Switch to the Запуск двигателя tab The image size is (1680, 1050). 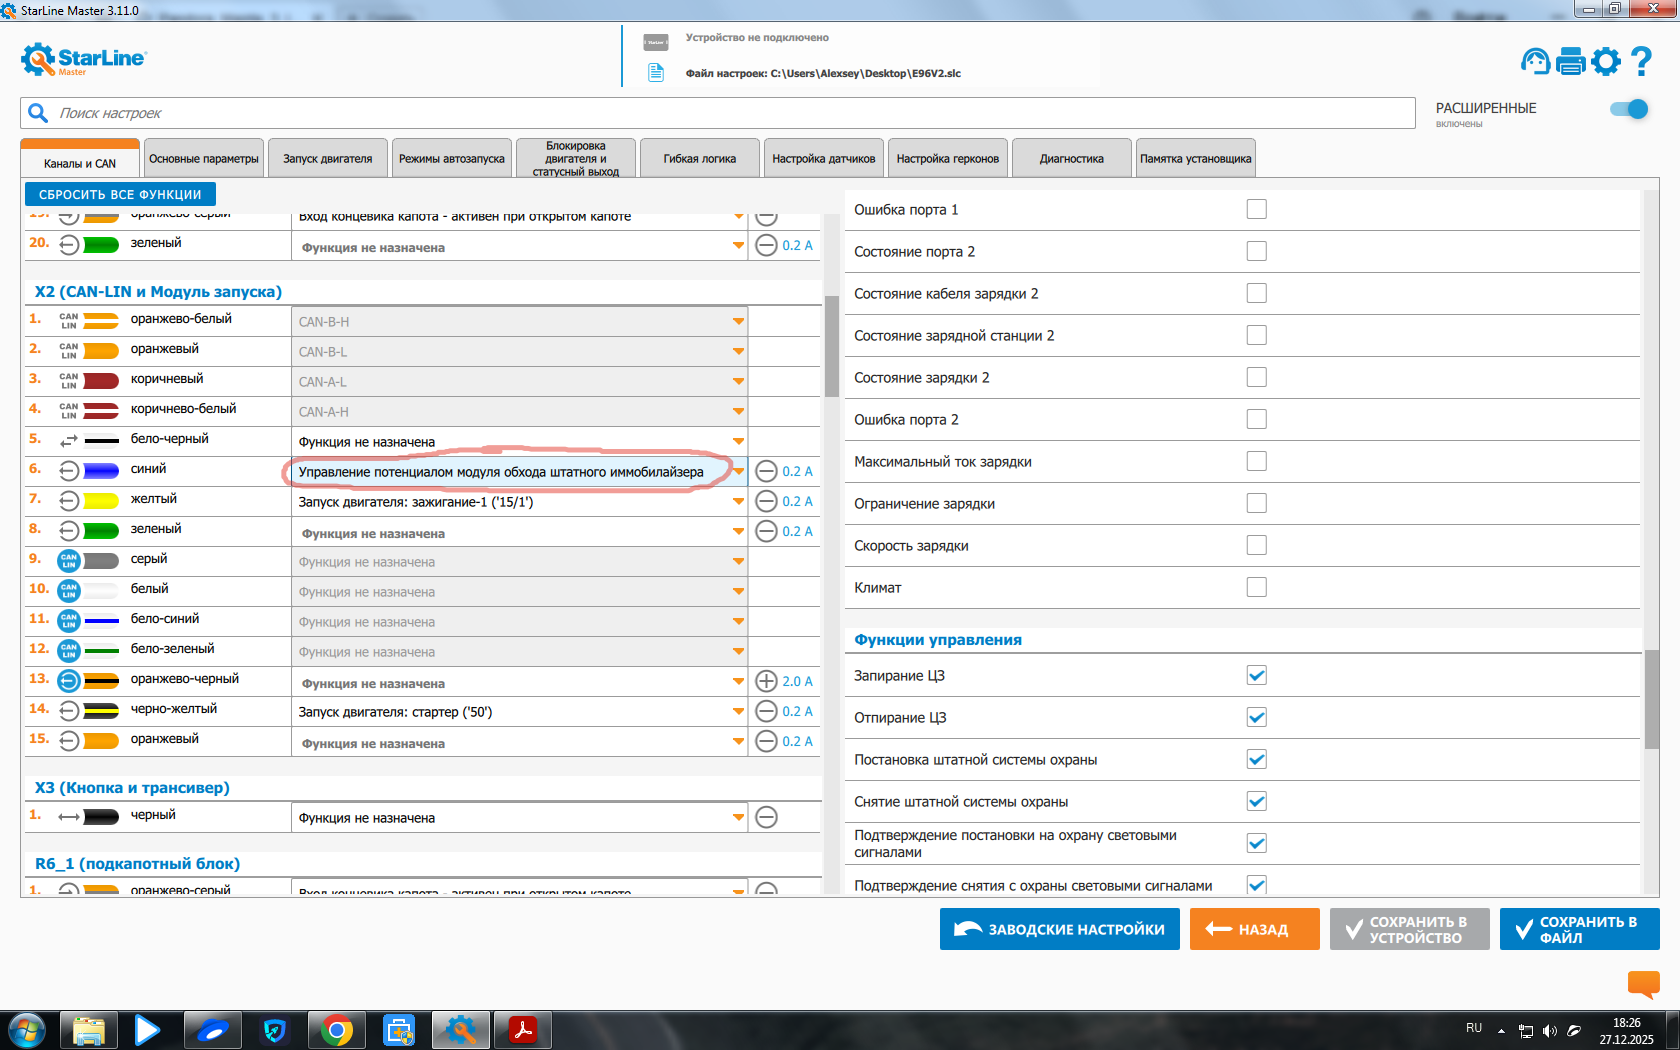pyautogui.click(x=327, y=159)
